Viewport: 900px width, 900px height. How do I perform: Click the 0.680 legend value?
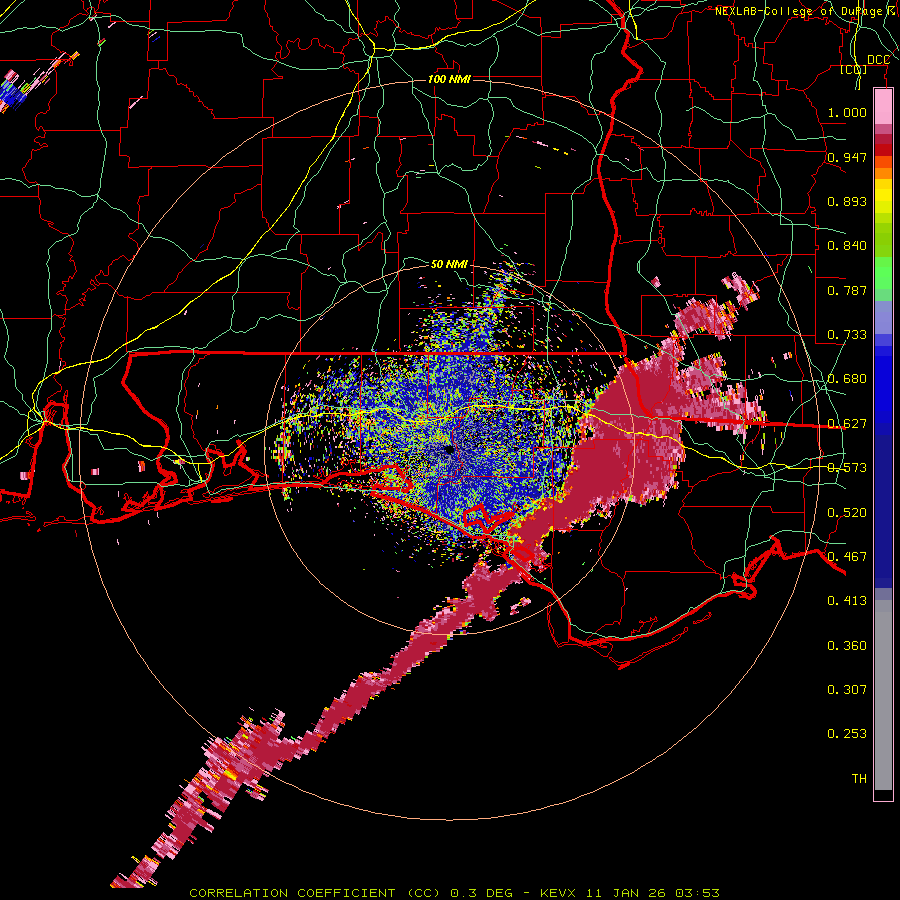(x=847, y=379)
